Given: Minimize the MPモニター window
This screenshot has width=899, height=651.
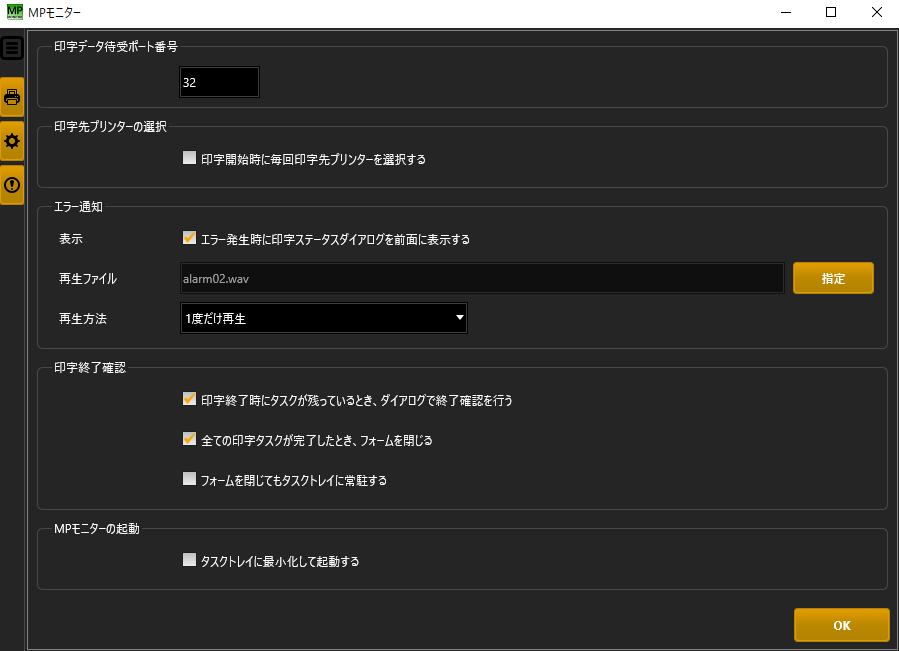Looking at the screenshot, I should pyautogui.click(x=786, y=12).
